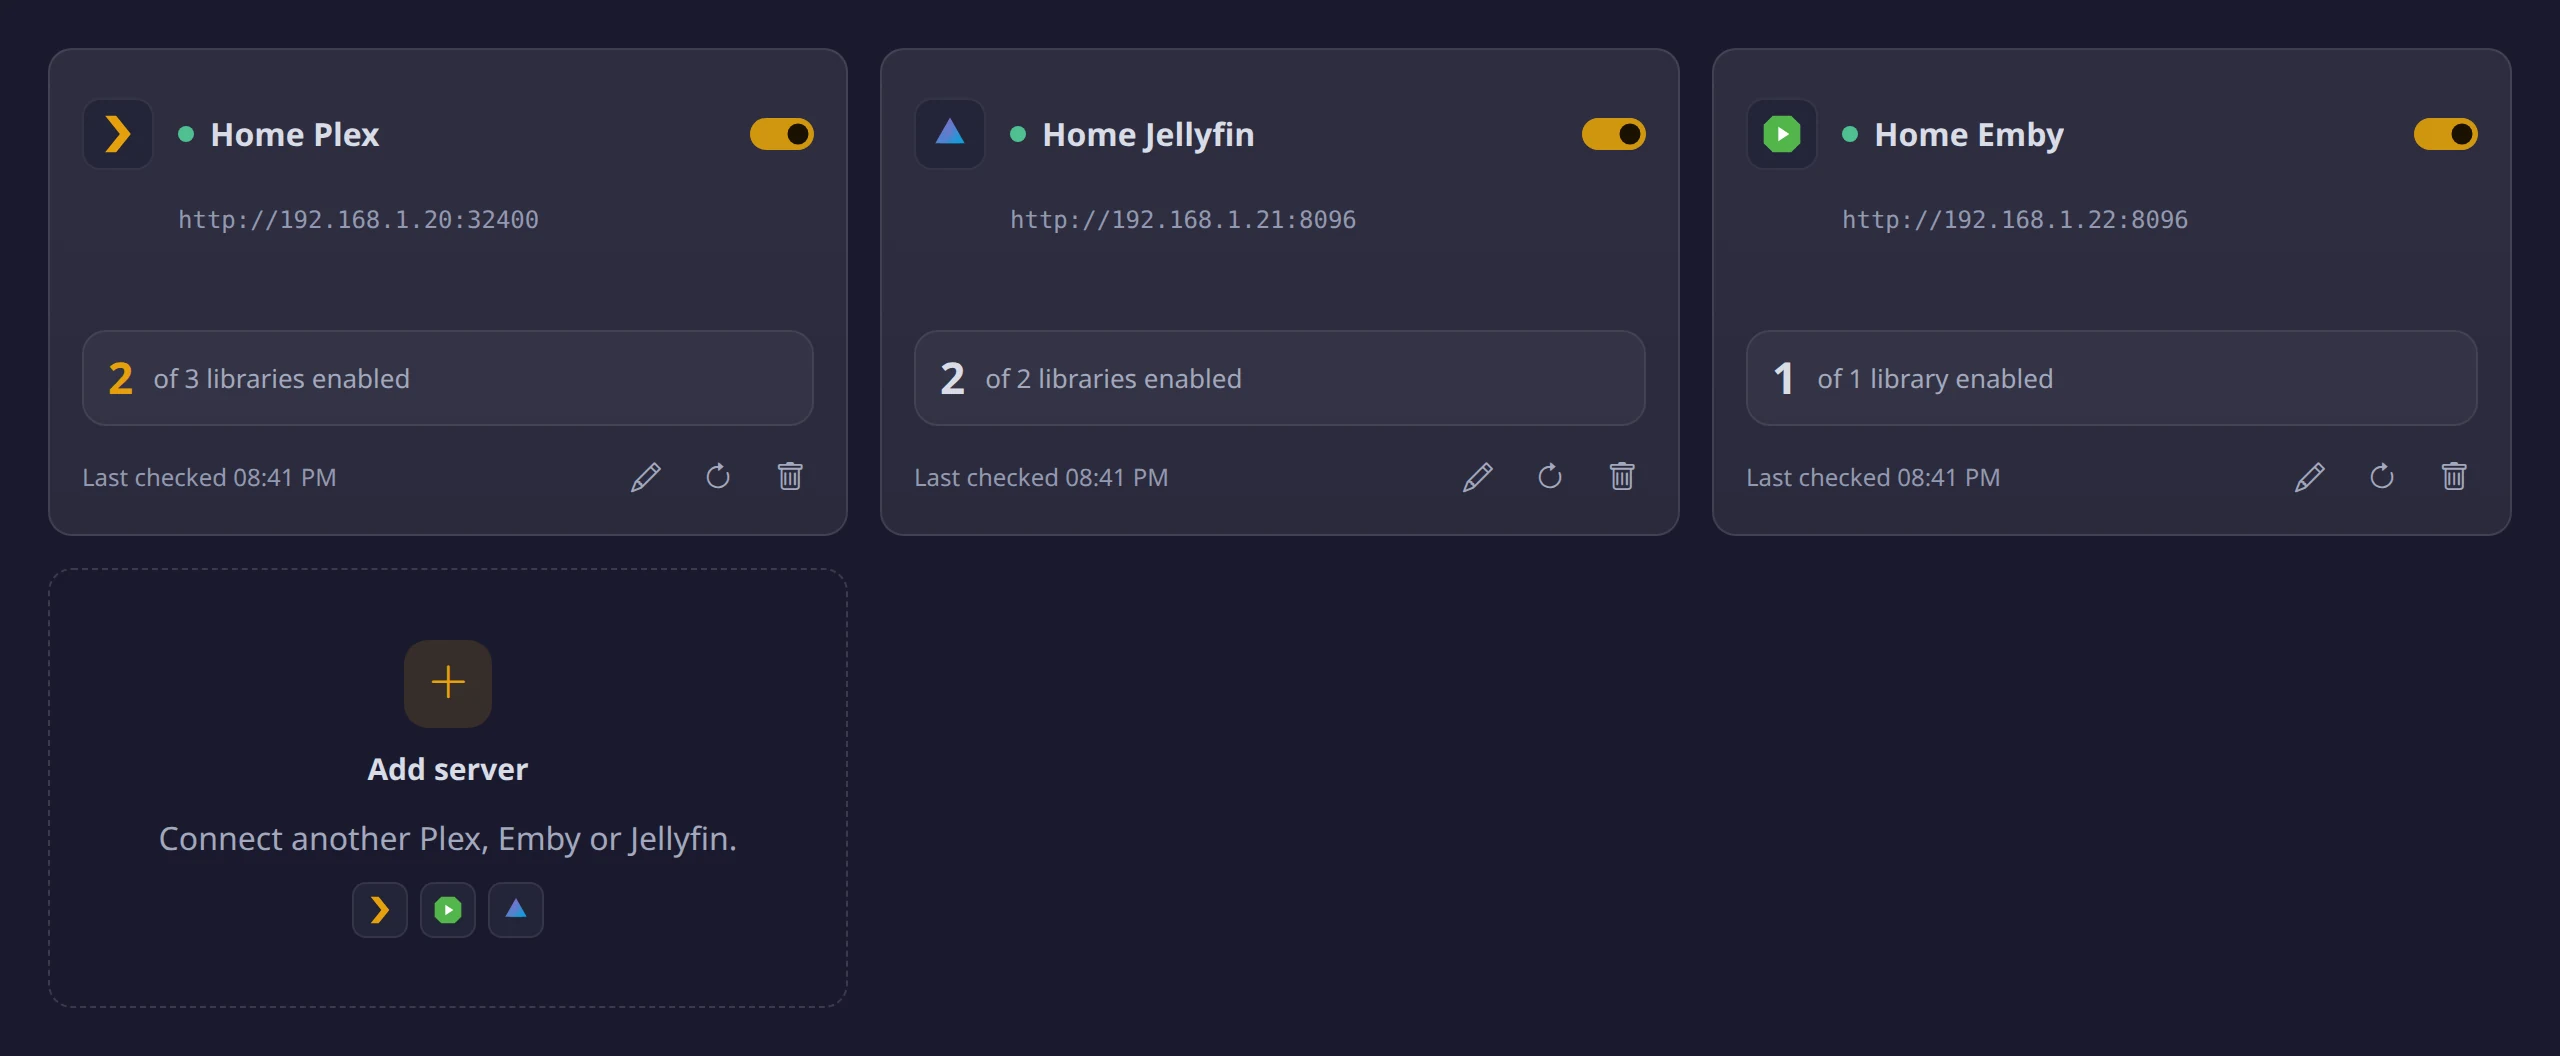Delete the Home Plex server
Image resolution: width=2560 pixels, height=1056 pixels.
[790, 477]
